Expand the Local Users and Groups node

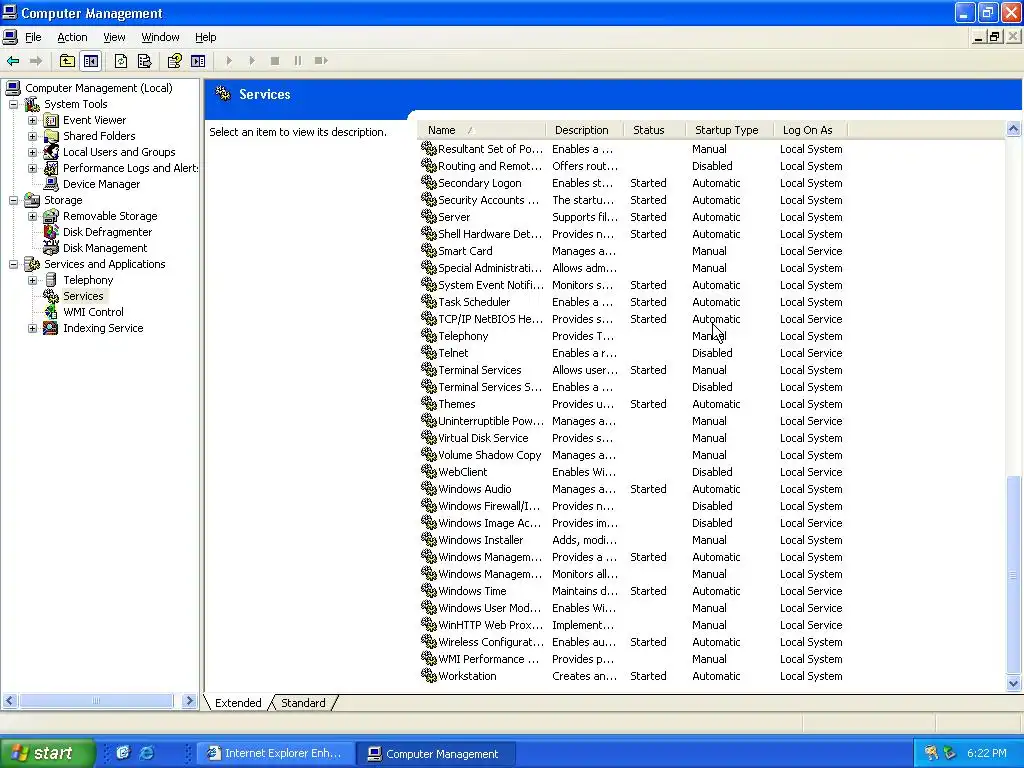pos(32,152)
